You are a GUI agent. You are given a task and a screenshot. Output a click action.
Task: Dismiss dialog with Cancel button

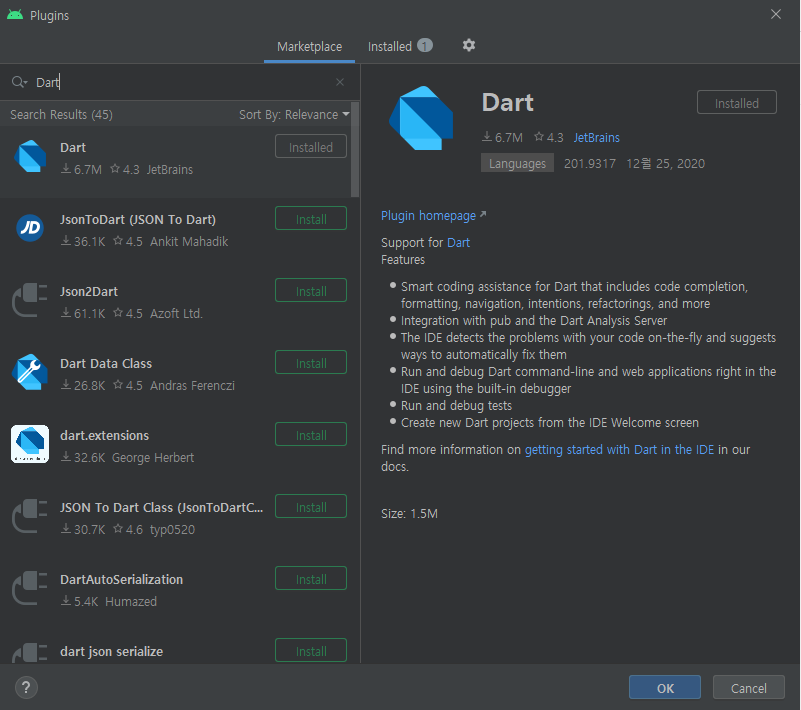tap(748, 688)
